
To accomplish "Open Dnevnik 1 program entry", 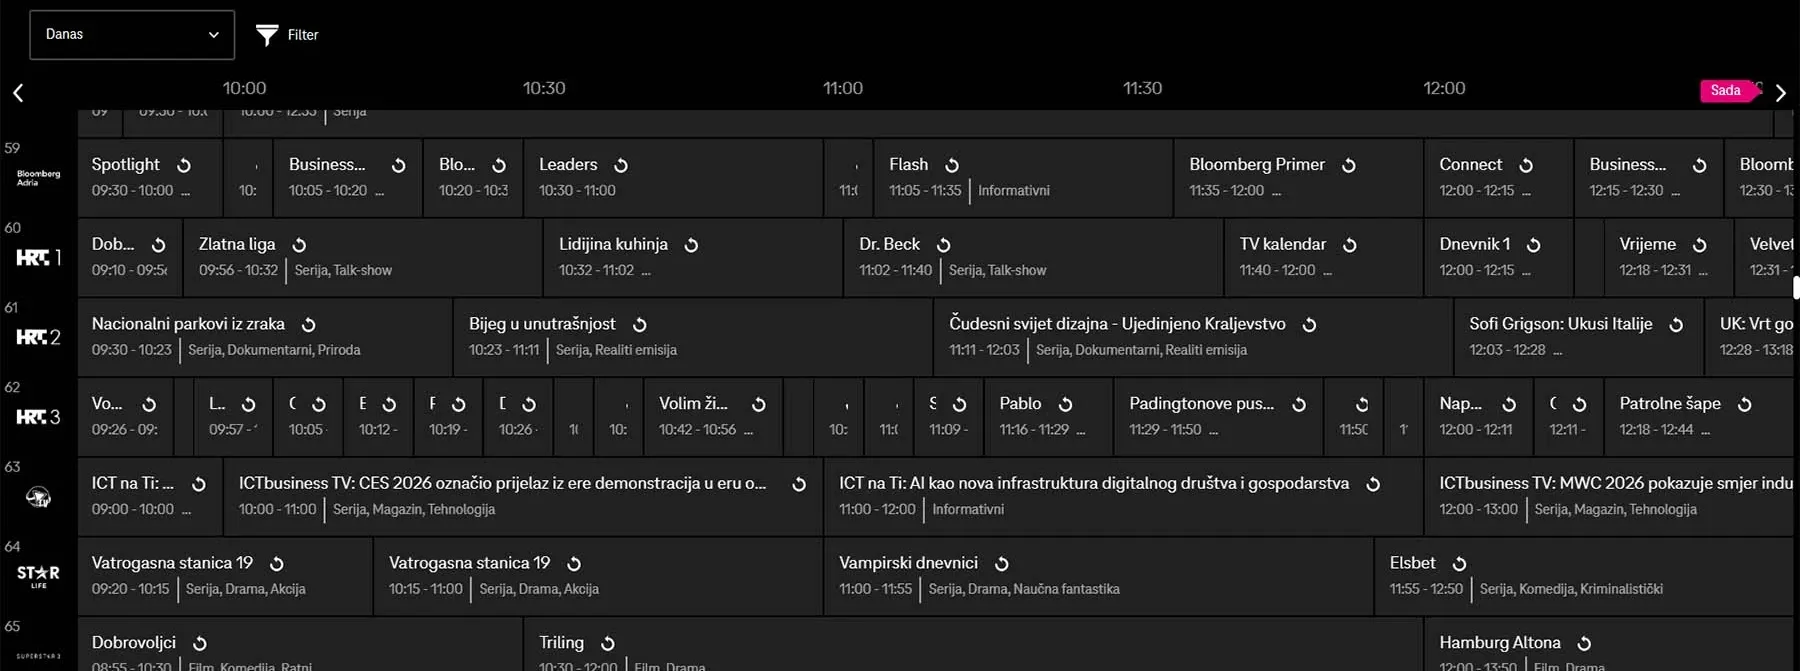I will click(x=1498, y=258).
